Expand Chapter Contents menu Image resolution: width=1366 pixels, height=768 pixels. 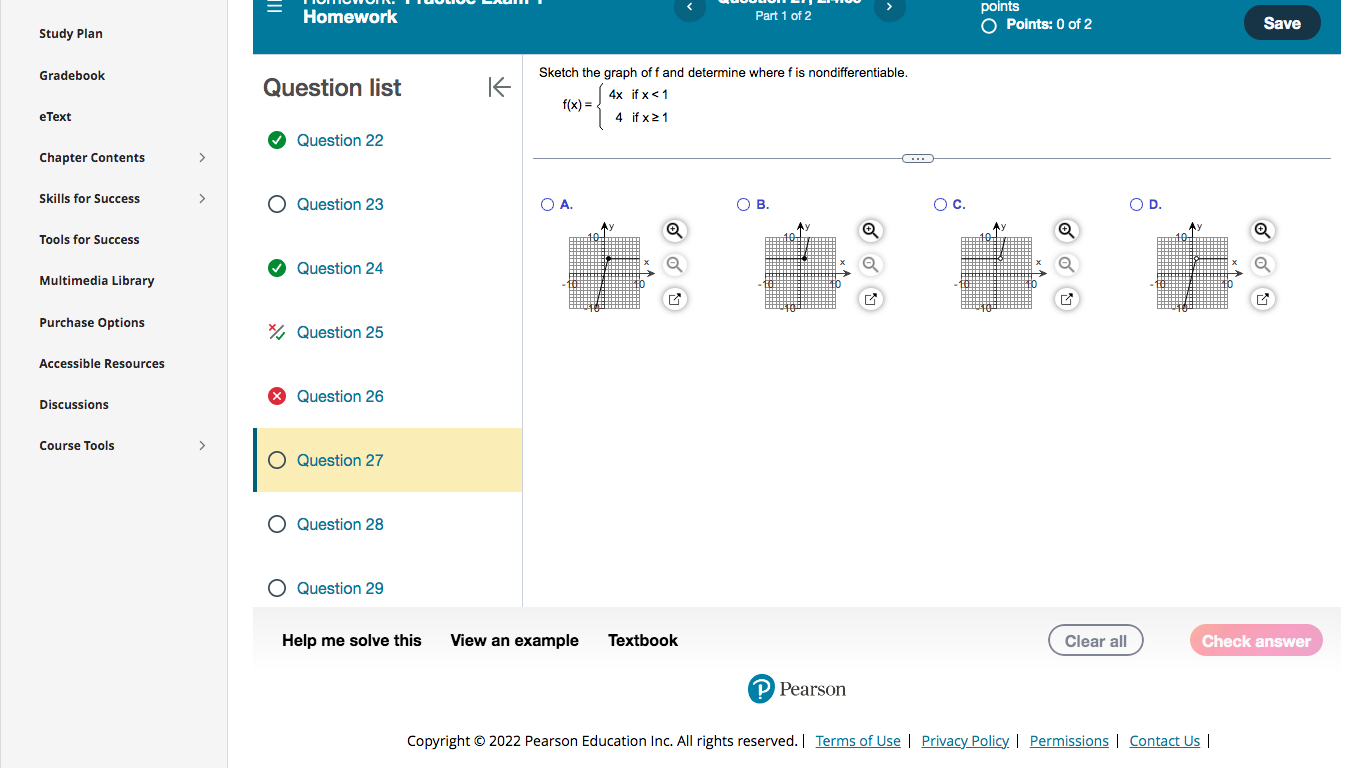202,158
